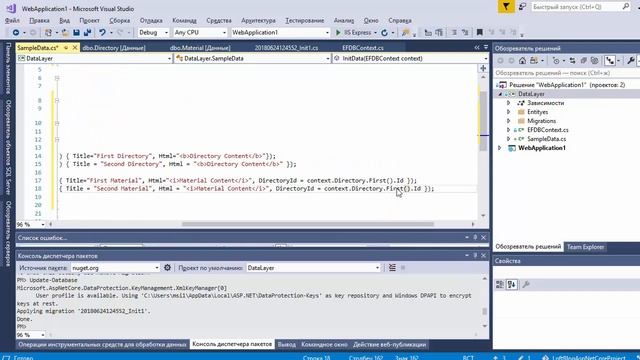
Task: Open the Debug configuration dropdown
Action: (x=153, y=32)
